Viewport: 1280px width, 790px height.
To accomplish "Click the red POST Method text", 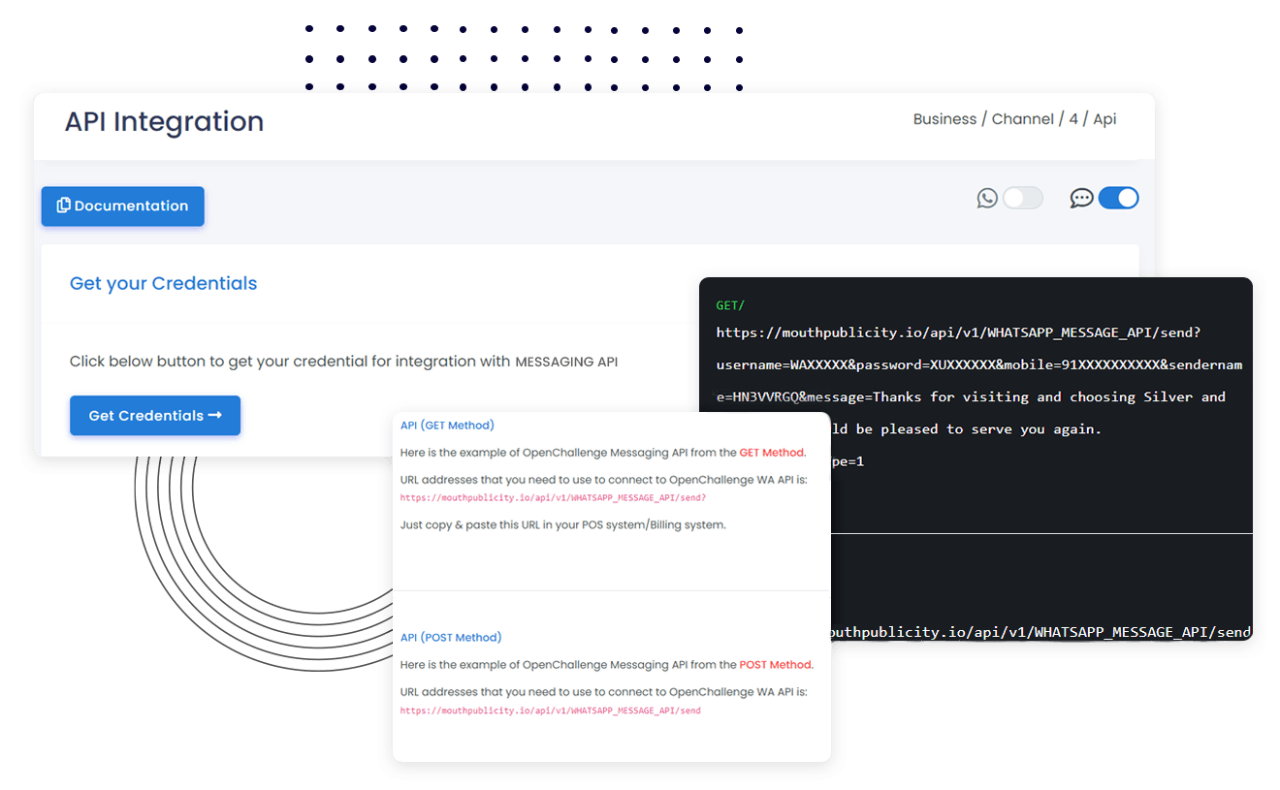I will pyautogui.click(x=776, y=664).
